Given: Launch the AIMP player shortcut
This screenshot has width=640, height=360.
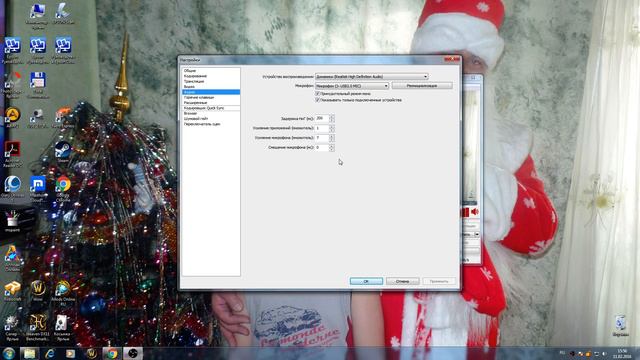Looking at the screenshot, I should (12, 116).
